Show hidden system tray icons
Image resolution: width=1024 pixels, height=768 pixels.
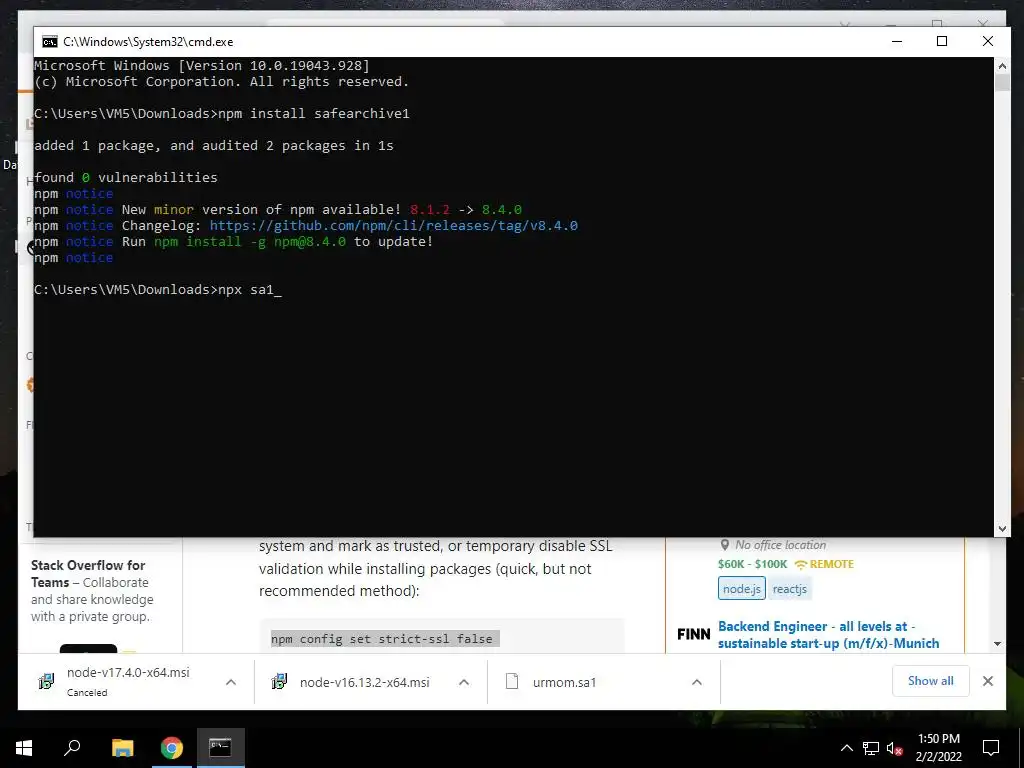click(846, 748)
